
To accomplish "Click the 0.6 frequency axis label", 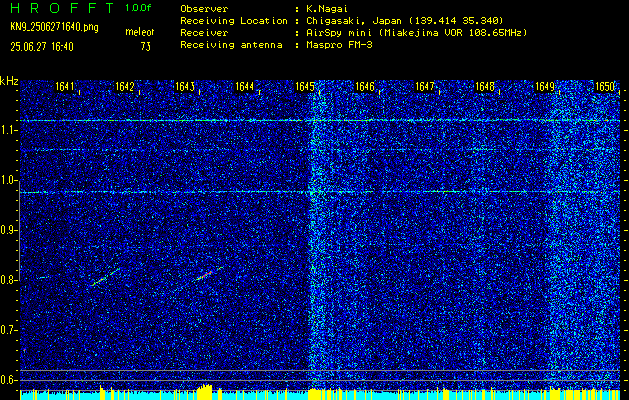I will pyautogui.click(x=8, y=380).
